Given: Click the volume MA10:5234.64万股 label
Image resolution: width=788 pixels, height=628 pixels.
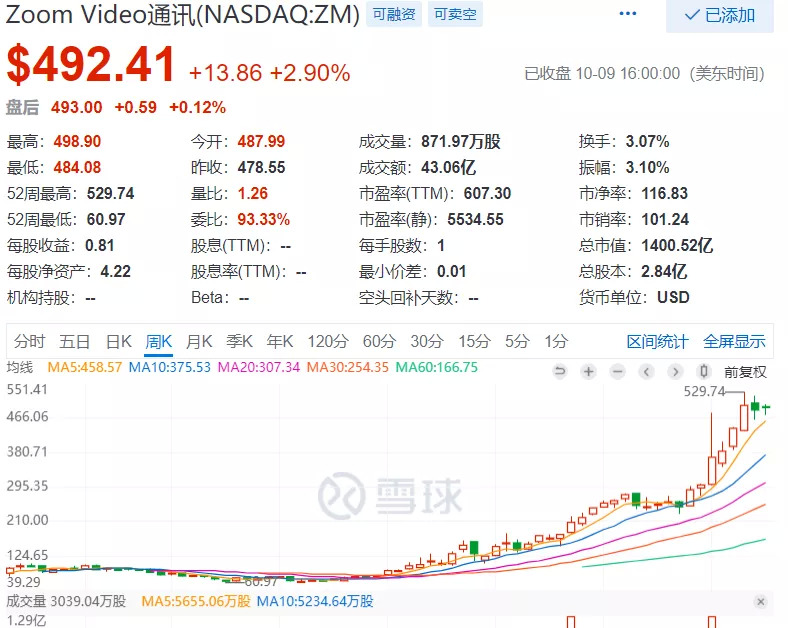Looking at the screenshot, I should tap(315, 601).
